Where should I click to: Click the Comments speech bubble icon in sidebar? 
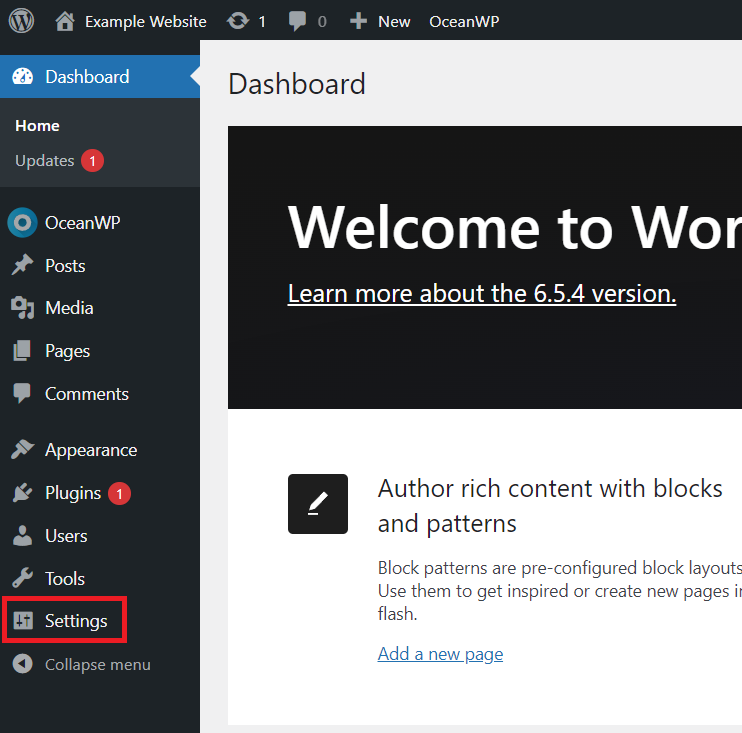[22, 393]
